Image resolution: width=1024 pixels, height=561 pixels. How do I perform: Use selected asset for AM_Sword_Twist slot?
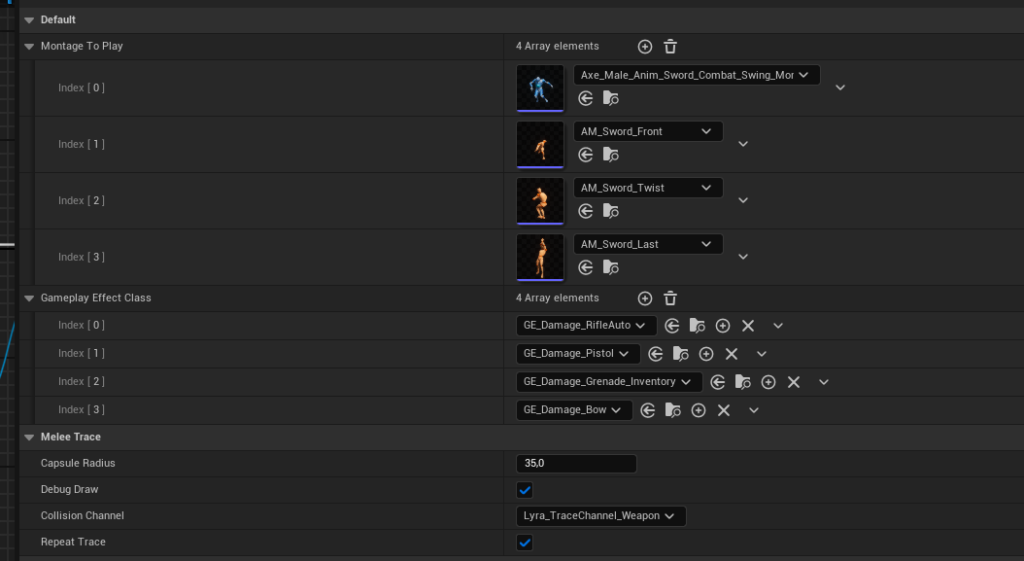(586, 211)
